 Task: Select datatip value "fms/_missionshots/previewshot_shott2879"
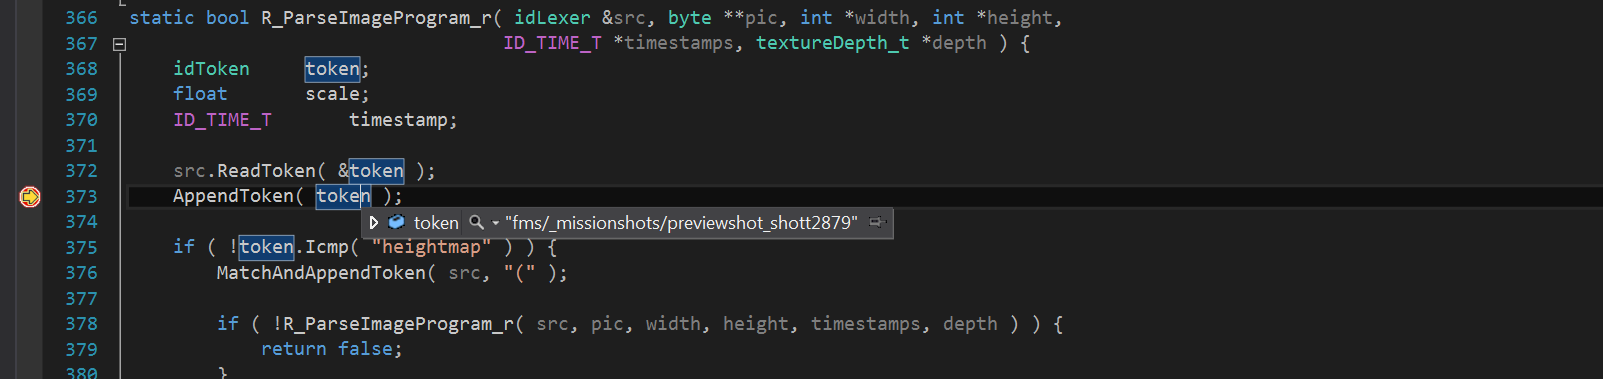[x=681, y=223]
